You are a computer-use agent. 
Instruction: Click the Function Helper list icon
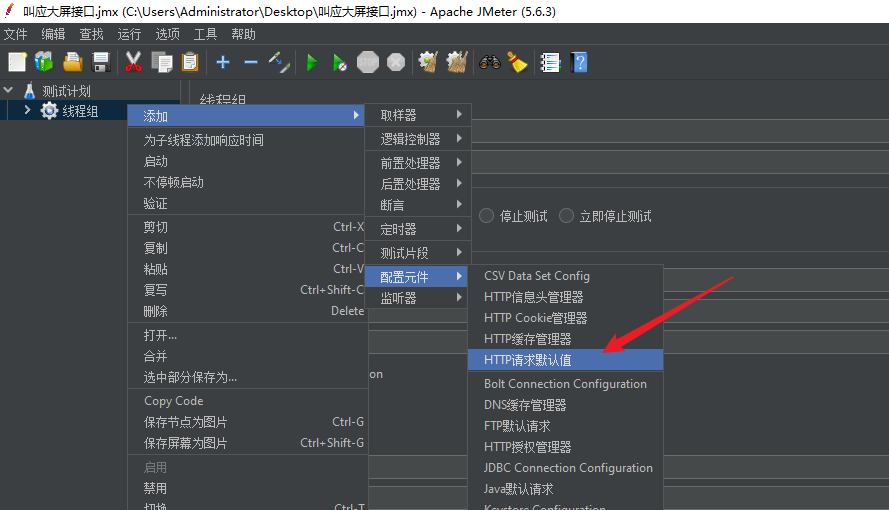[x=550, y=62]
